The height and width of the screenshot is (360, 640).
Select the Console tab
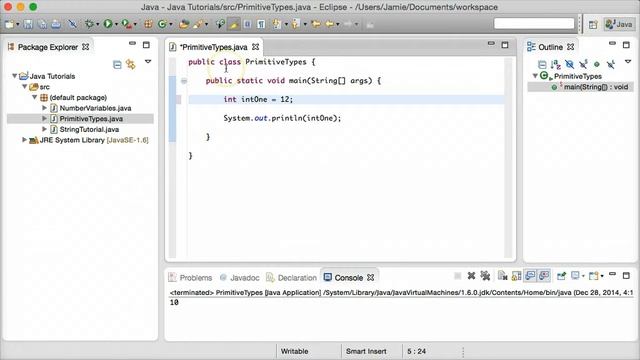[x=348, y=278]
